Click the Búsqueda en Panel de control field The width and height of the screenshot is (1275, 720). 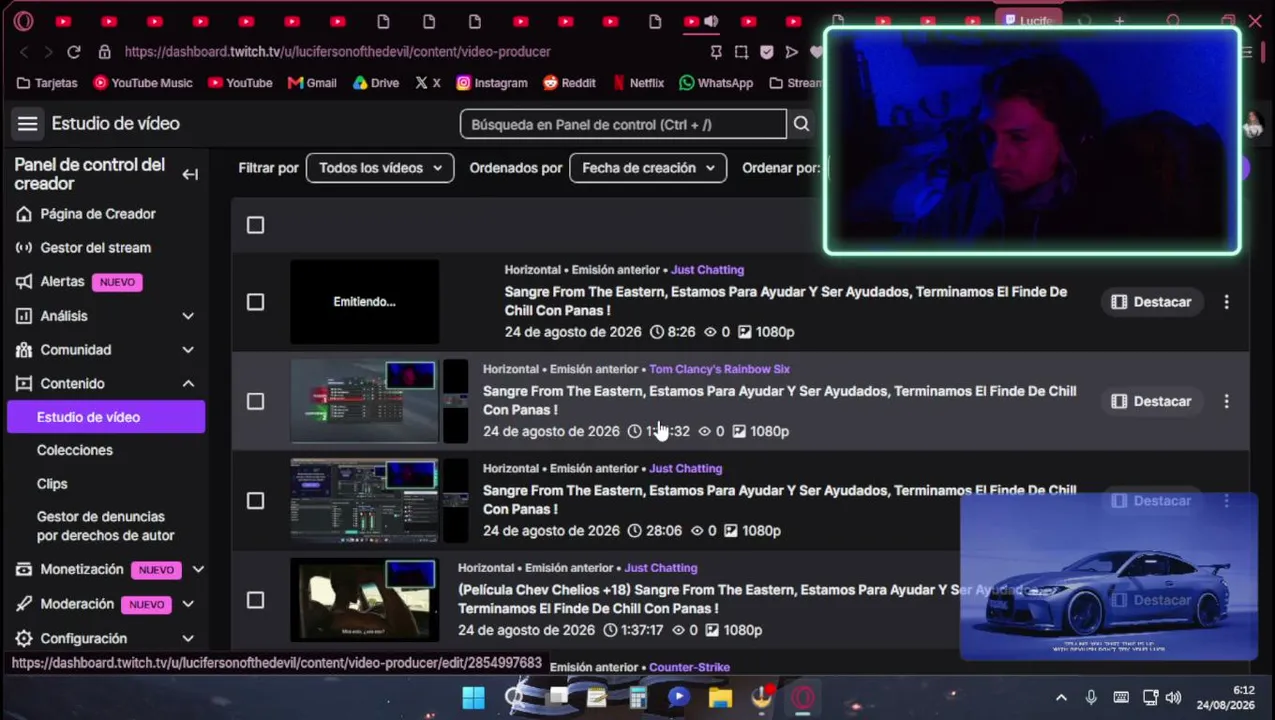[623, 124]
